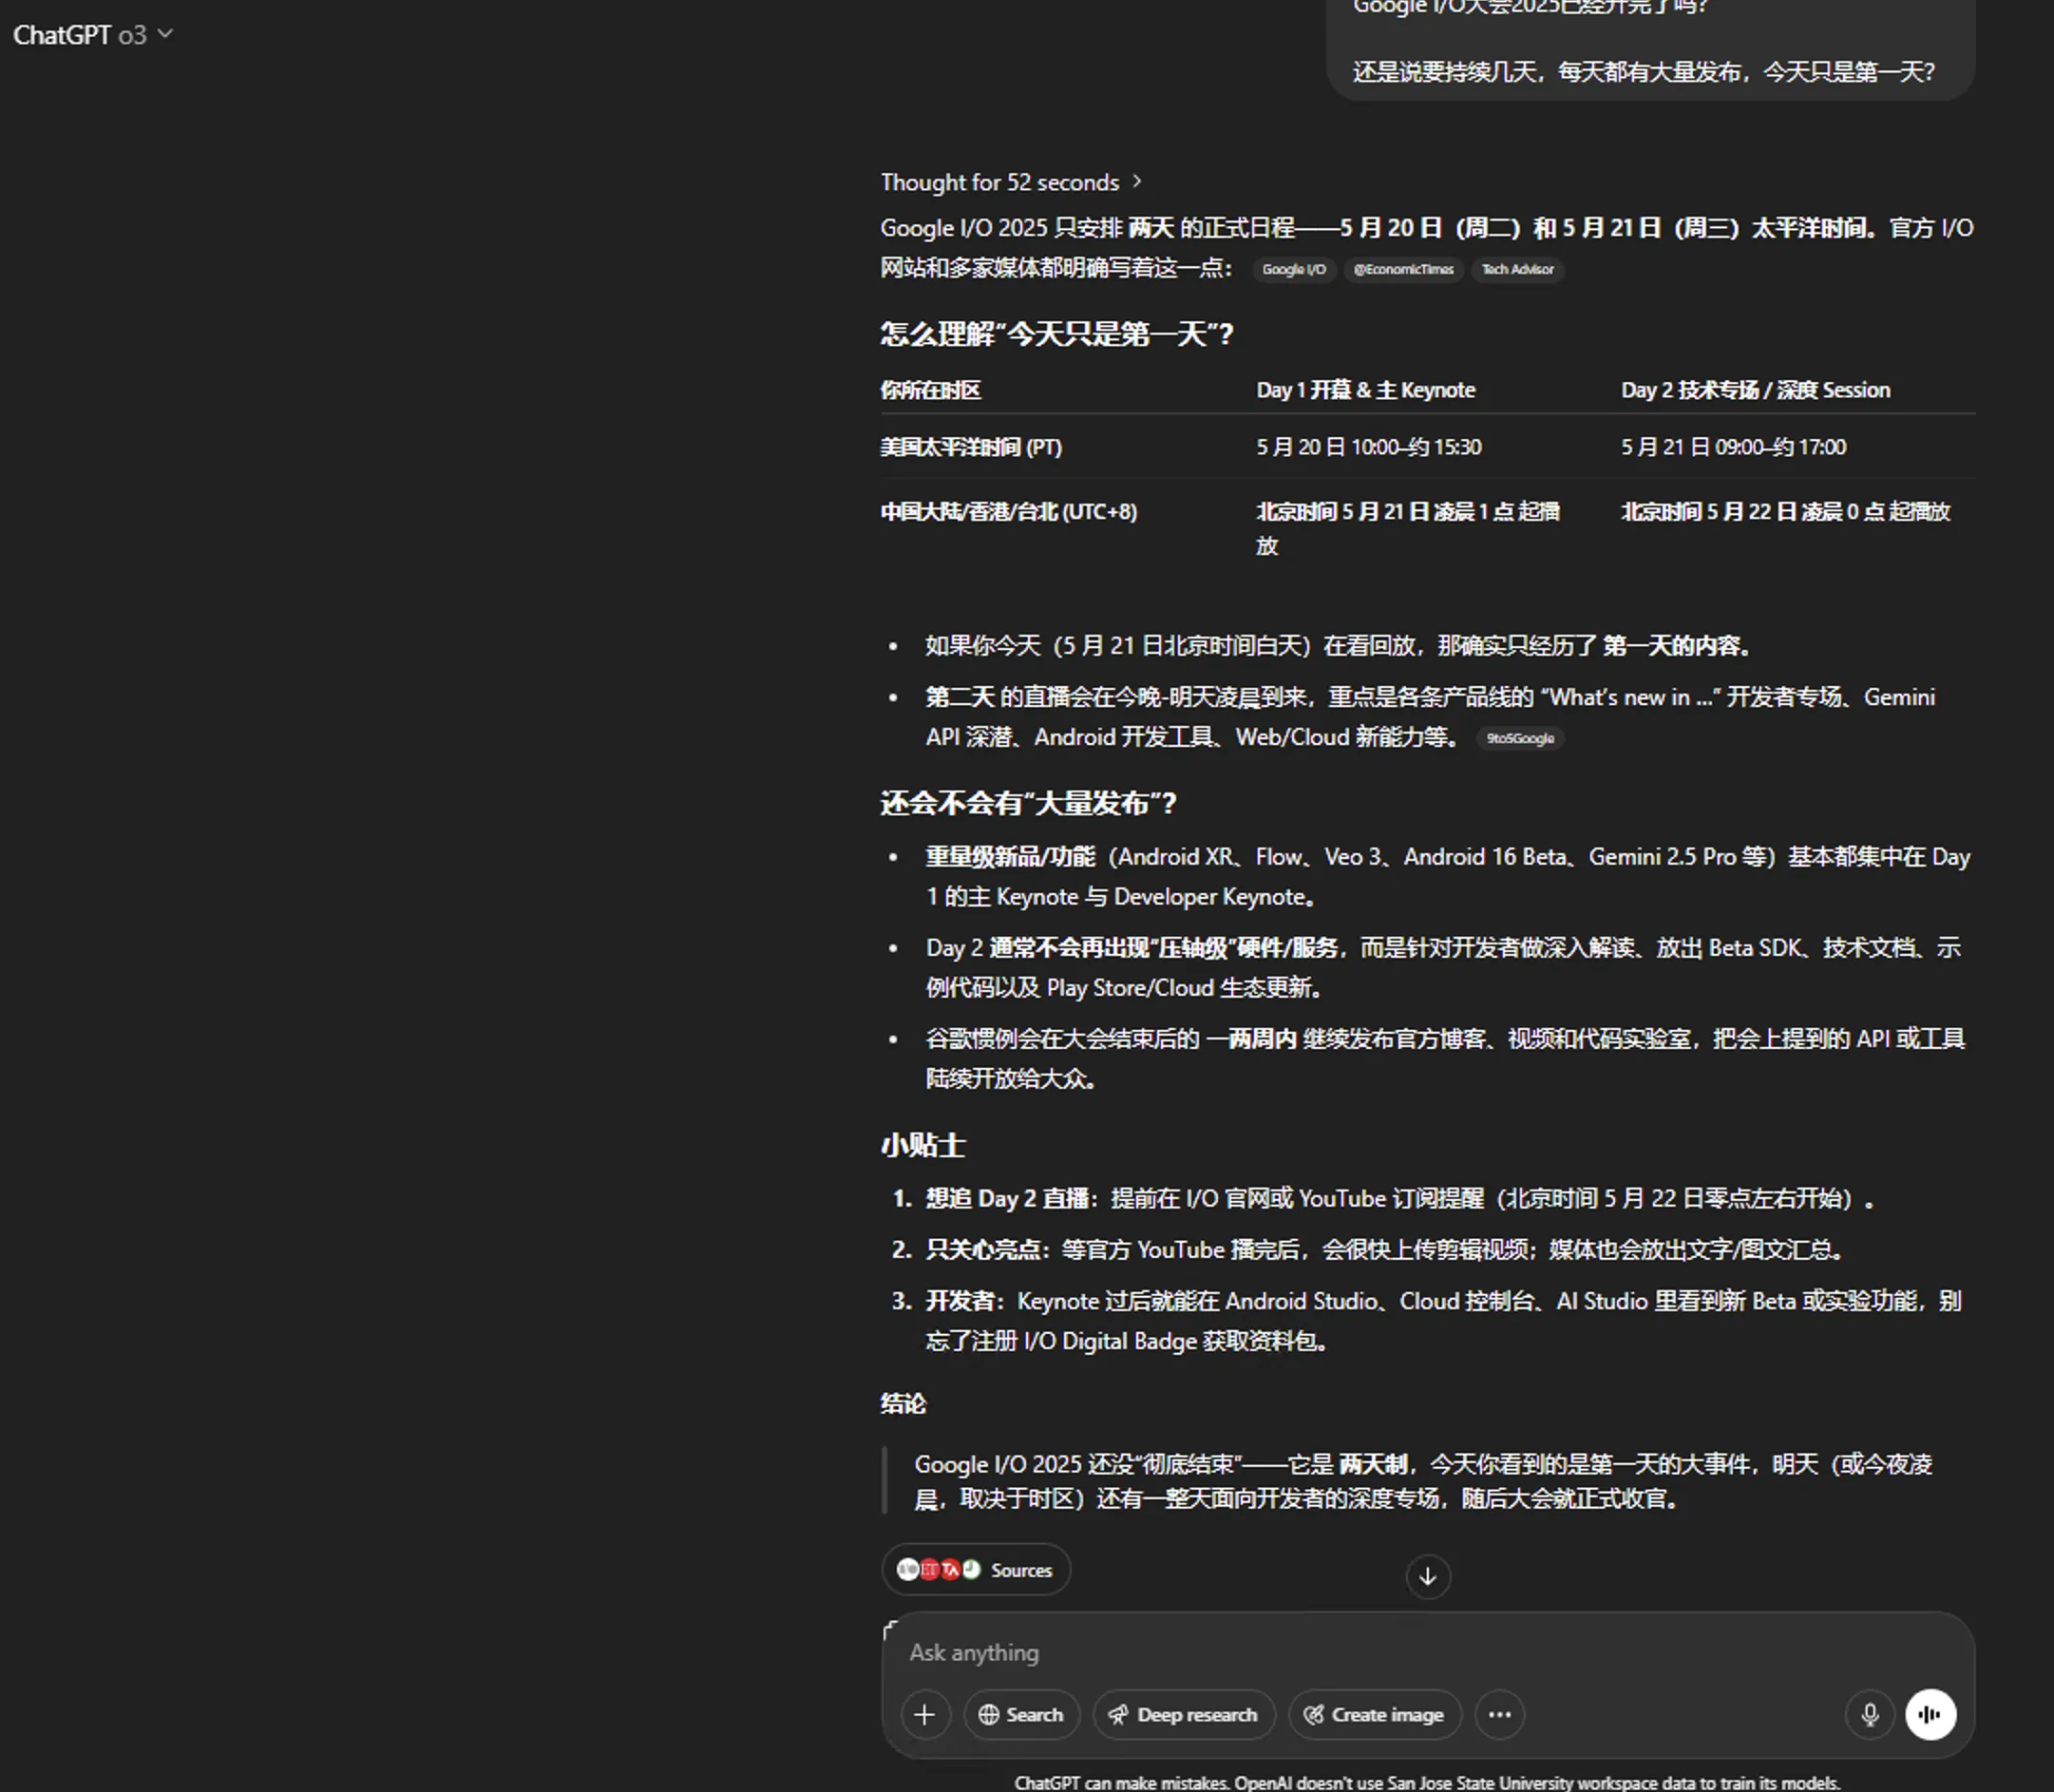Add attachment with the plus icon
Screen dimensions: 2054x1792
click(925, 1714)
